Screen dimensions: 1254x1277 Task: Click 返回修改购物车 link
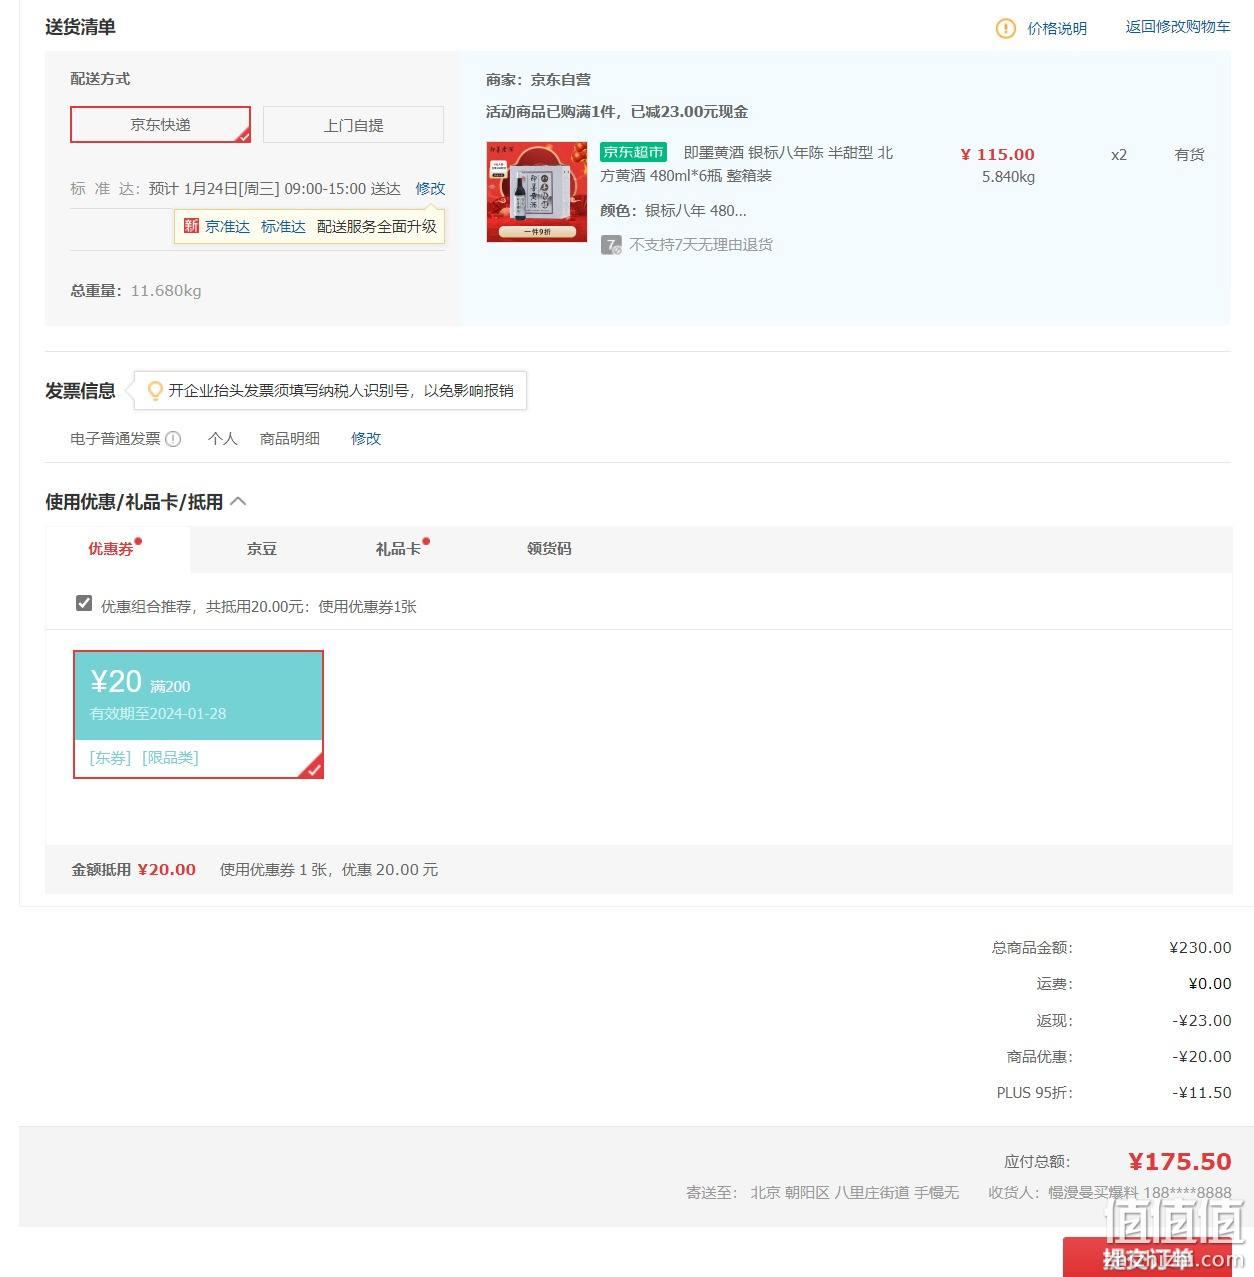click(x=1178, y=27)
